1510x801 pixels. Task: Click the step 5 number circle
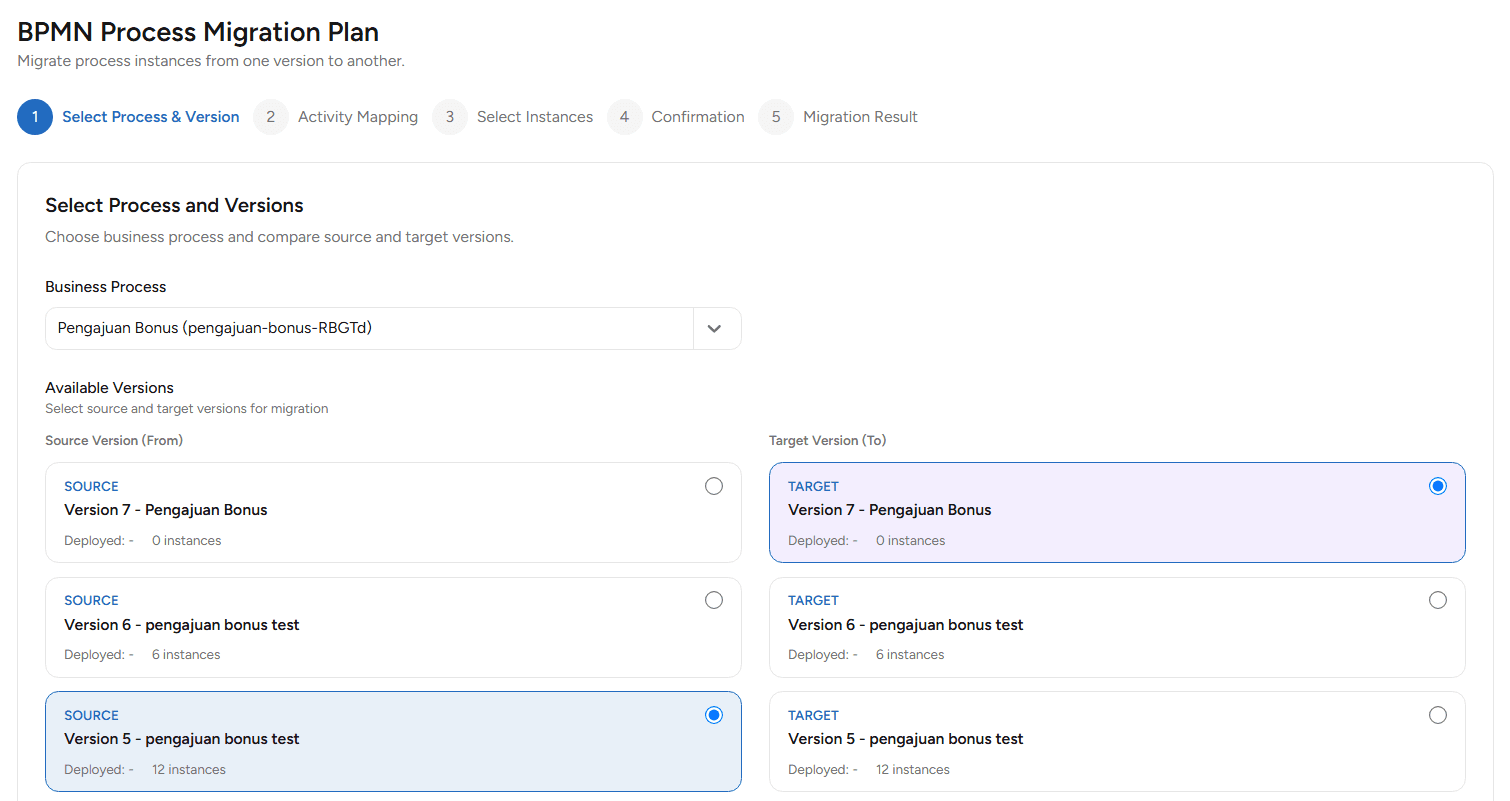point(776,117)
